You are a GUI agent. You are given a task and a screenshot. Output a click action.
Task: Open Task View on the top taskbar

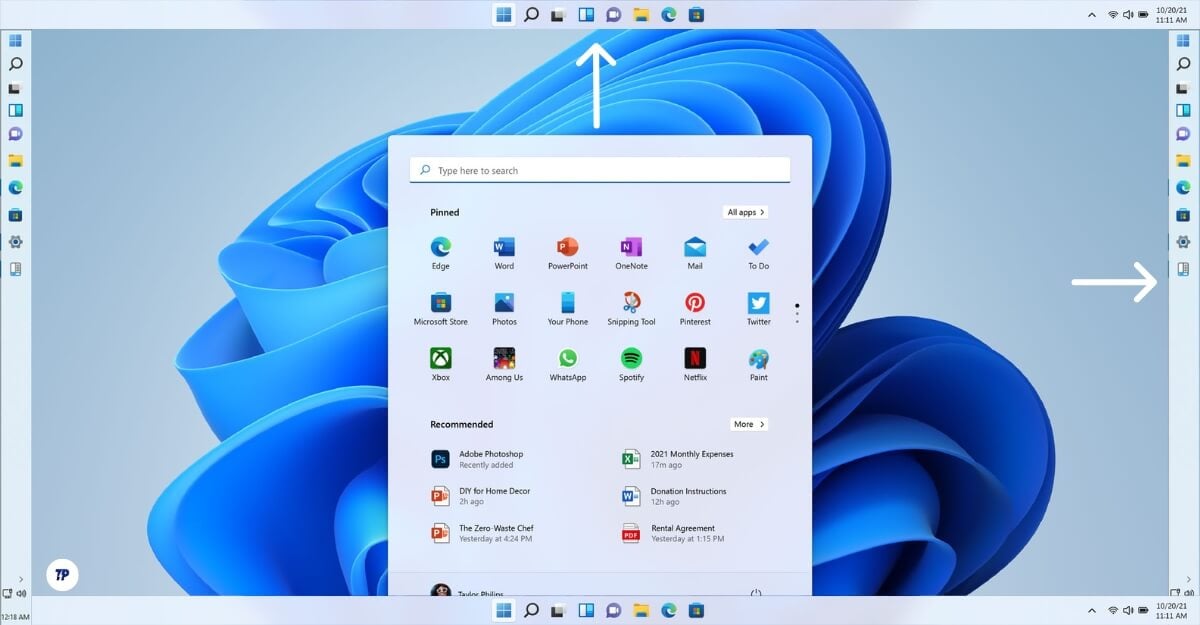pyautogui.click(x=559, y=14)
